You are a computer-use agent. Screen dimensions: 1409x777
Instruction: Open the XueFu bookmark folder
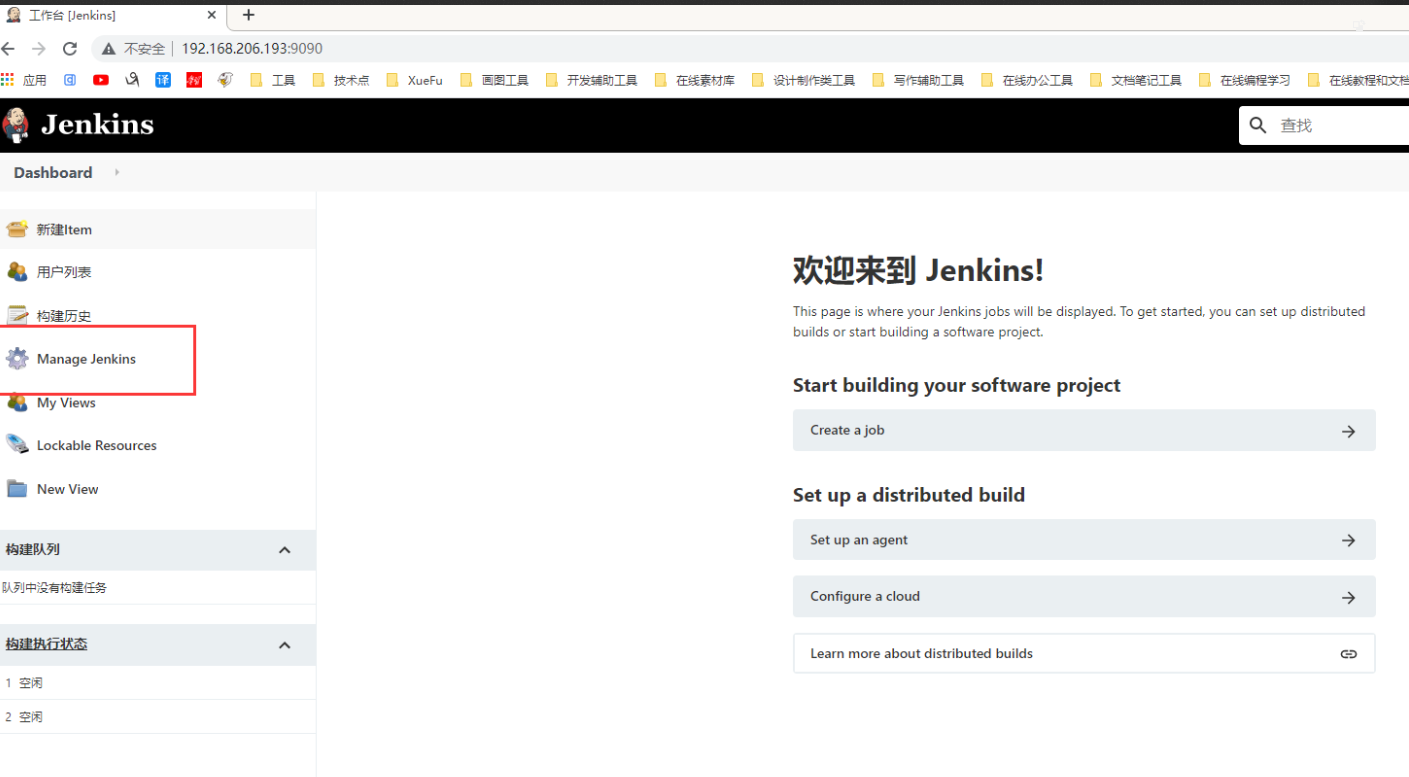413,80
